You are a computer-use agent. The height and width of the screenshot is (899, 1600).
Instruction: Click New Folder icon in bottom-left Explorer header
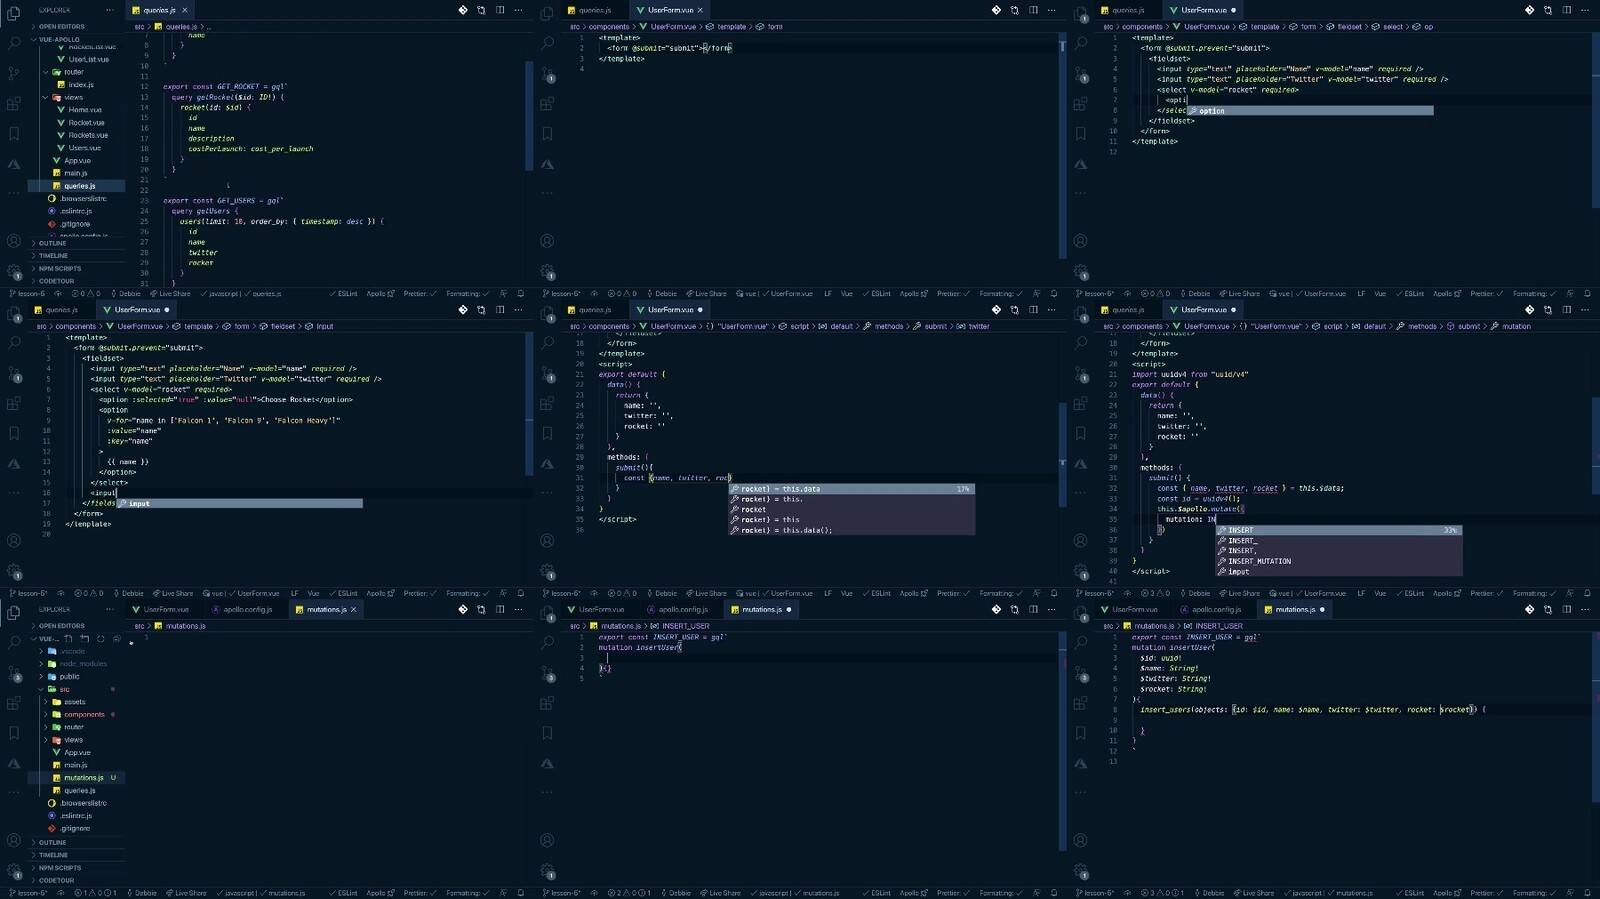(84, 638)
